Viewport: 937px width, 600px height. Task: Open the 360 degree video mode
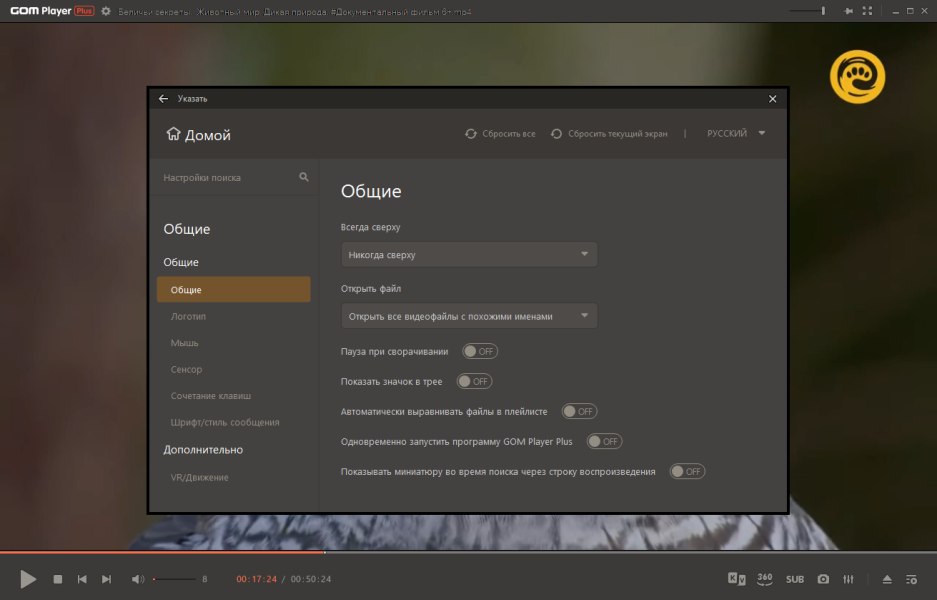coord(764,578)
